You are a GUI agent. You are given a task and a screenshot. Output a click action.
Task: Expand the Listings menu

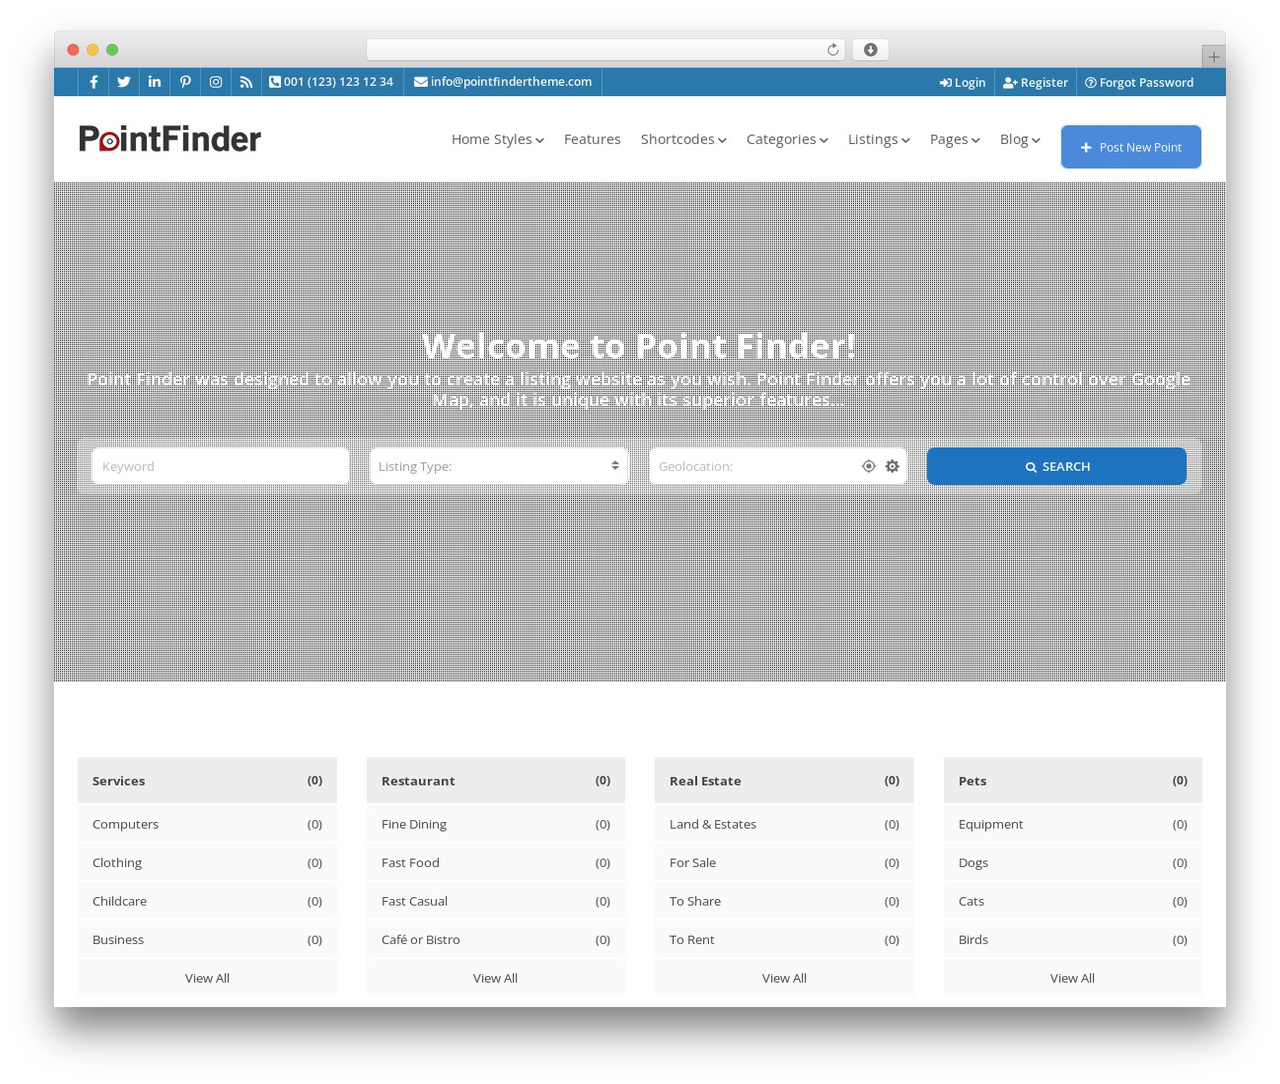click(879, 139)
